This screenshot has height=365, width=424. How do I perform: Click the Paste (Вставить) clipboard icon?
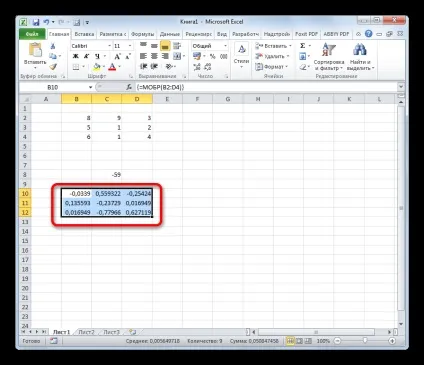click(35, 50)
